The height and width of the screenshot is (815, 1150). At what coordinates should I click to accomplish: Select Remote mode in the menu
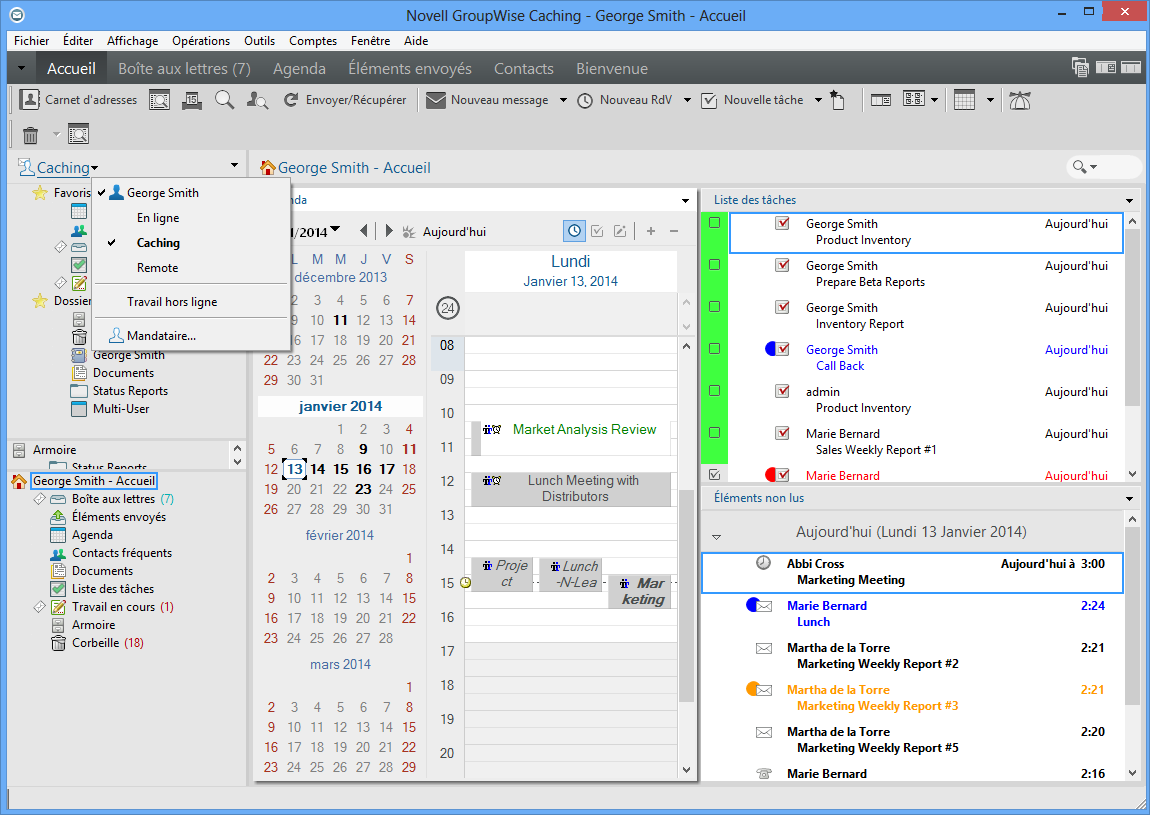click(x=157, y=268)
